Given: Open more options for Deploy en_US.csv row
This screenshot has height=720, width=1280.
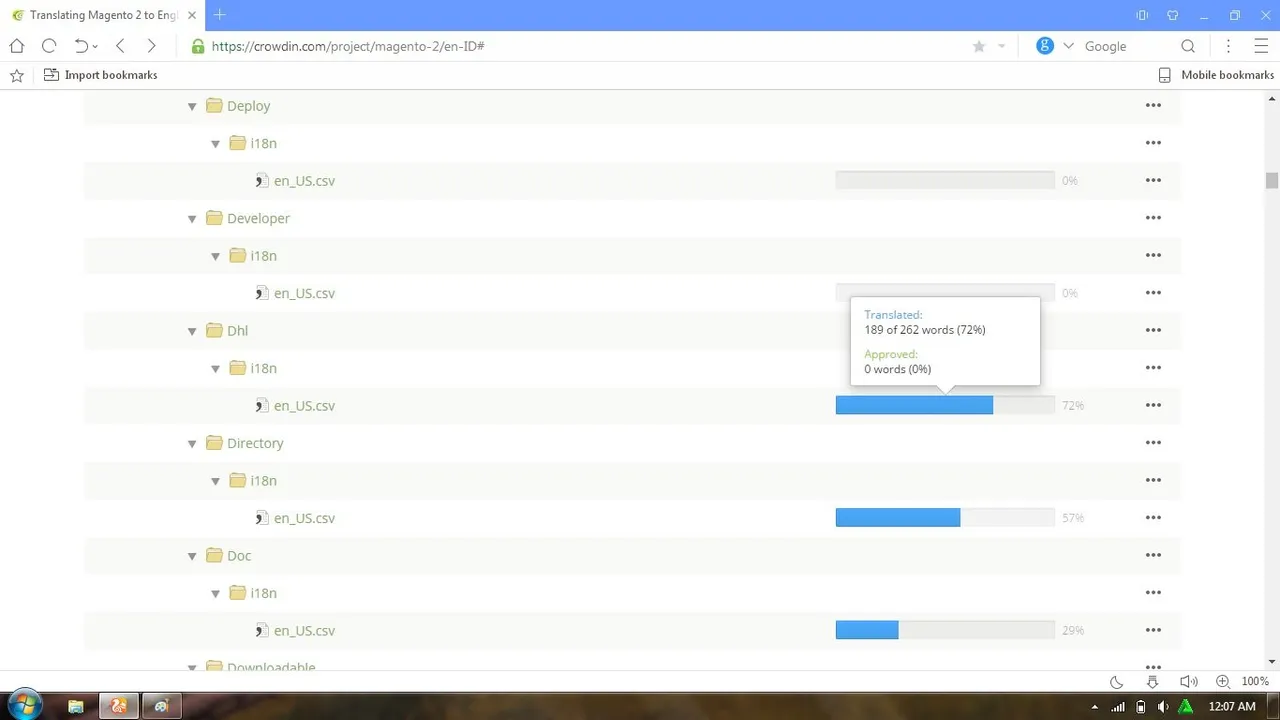Looking at the screenshot, I should (x=1153, y=180).
